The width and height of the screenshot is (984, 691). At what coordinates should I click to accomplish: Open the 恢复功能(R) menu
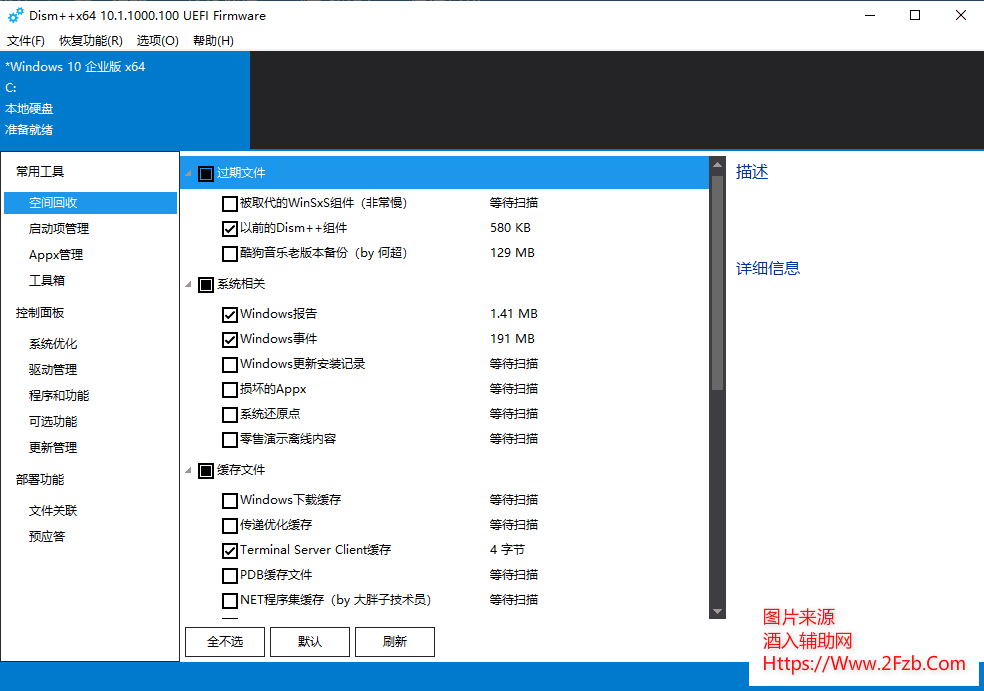(x=91, y=41)
